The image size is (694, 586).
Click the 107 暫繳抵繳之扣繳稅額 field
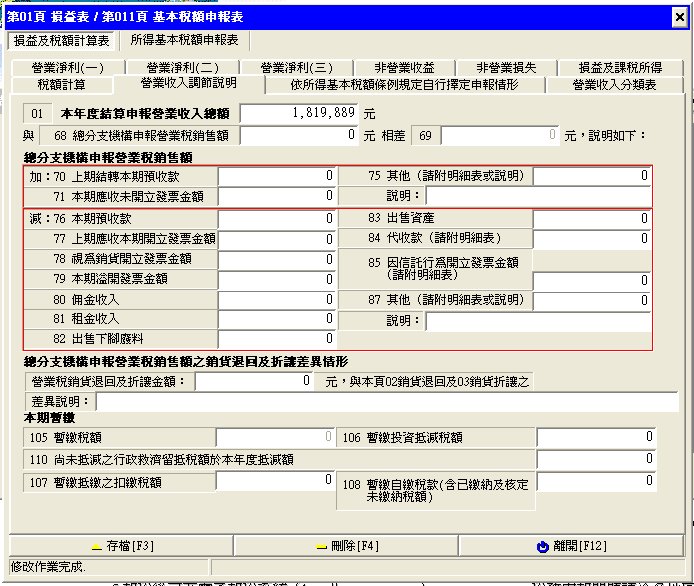tap(275, 481)
